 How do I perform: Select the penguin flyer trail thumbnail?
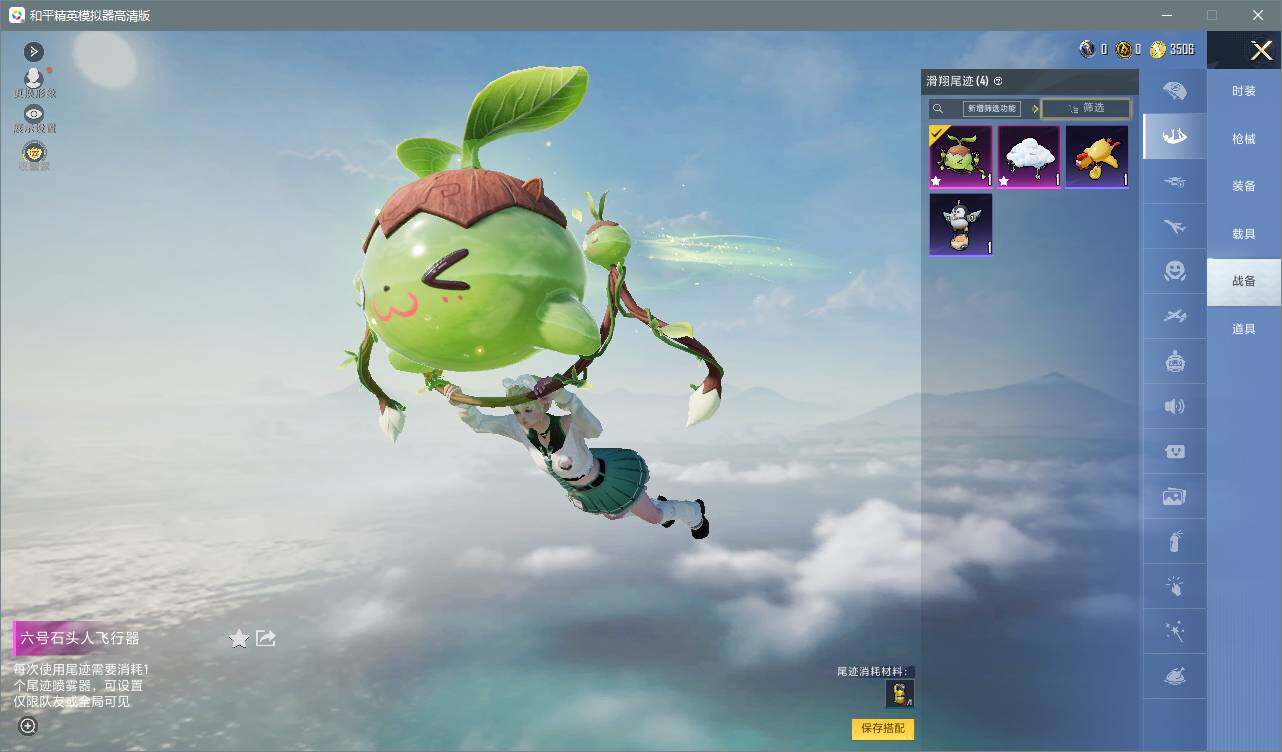click(x=961, y=225)
